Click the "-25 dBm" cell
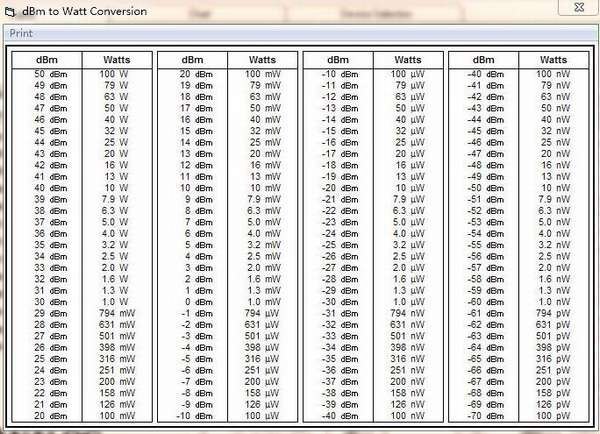Image resolution: width=600 pixels, height=434 pixels. click(340, 245)
